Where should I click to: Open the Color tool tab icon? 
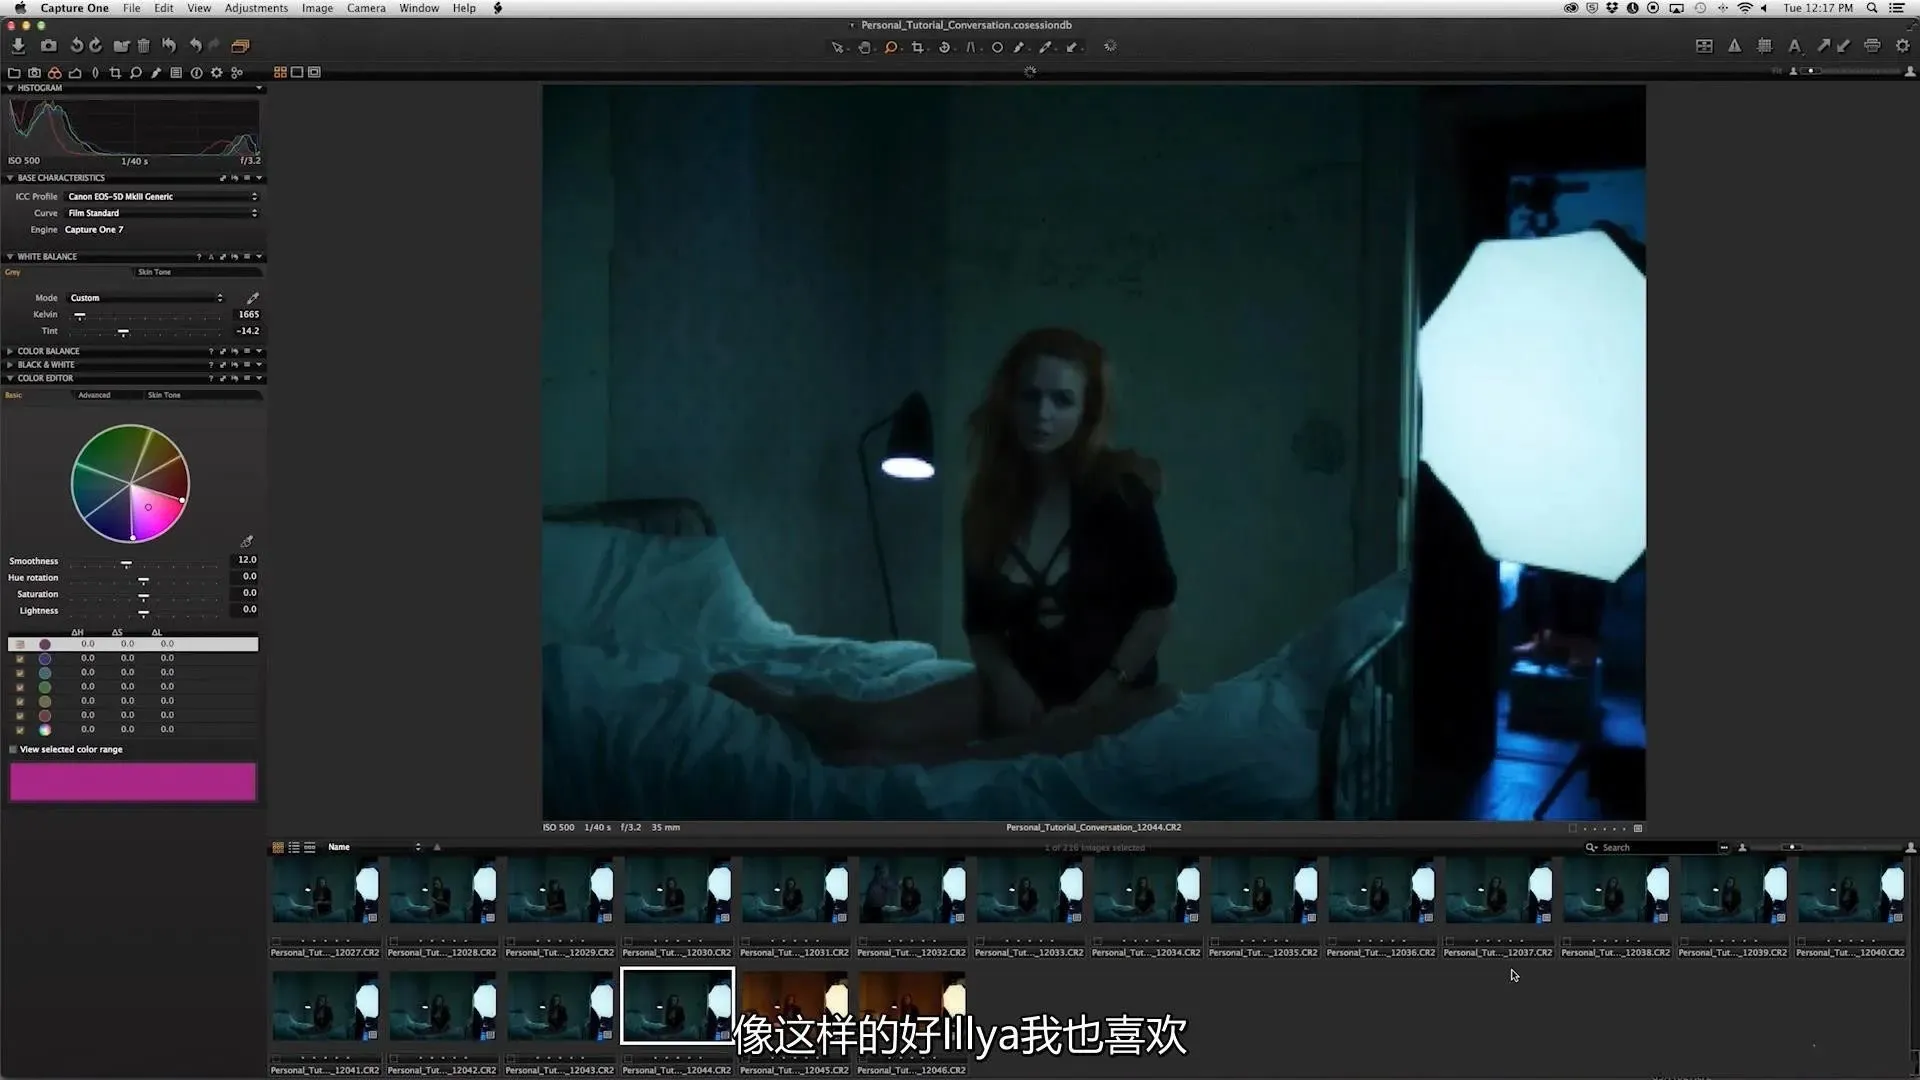click(x=55, y=73)
